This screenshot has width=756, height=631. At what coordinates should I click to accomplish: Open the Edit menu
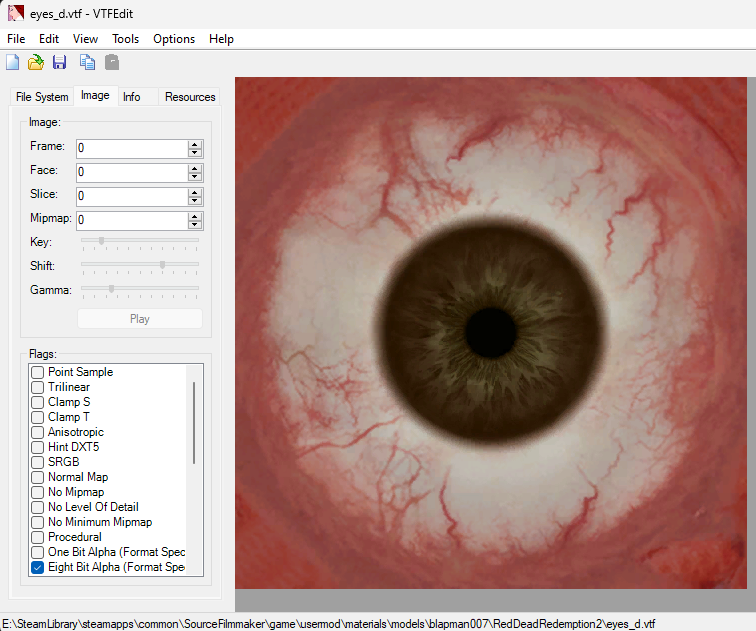coord(49,39)
